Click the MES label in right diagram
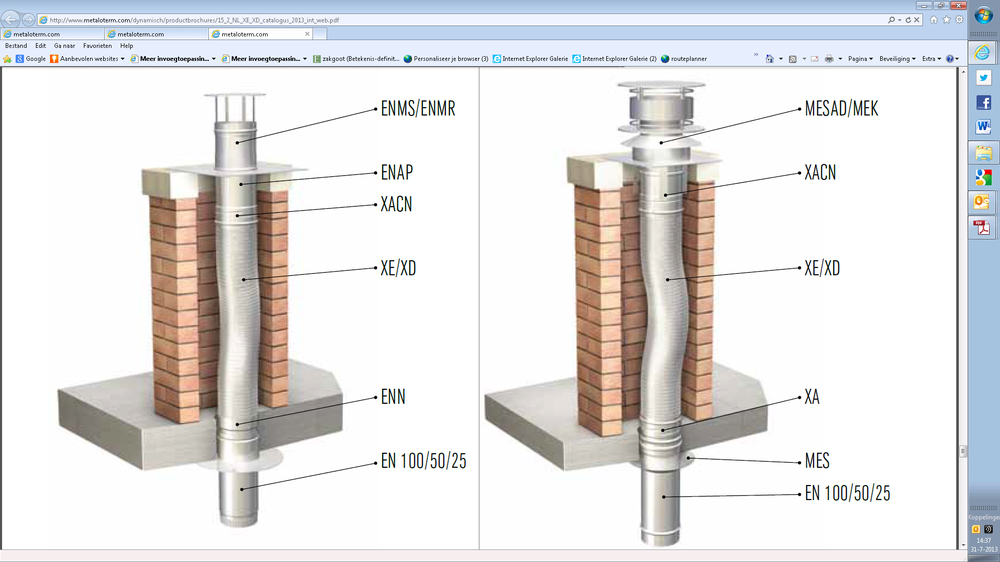The width and height of the screenshot is (1000, 562). [x=817, y=461]
